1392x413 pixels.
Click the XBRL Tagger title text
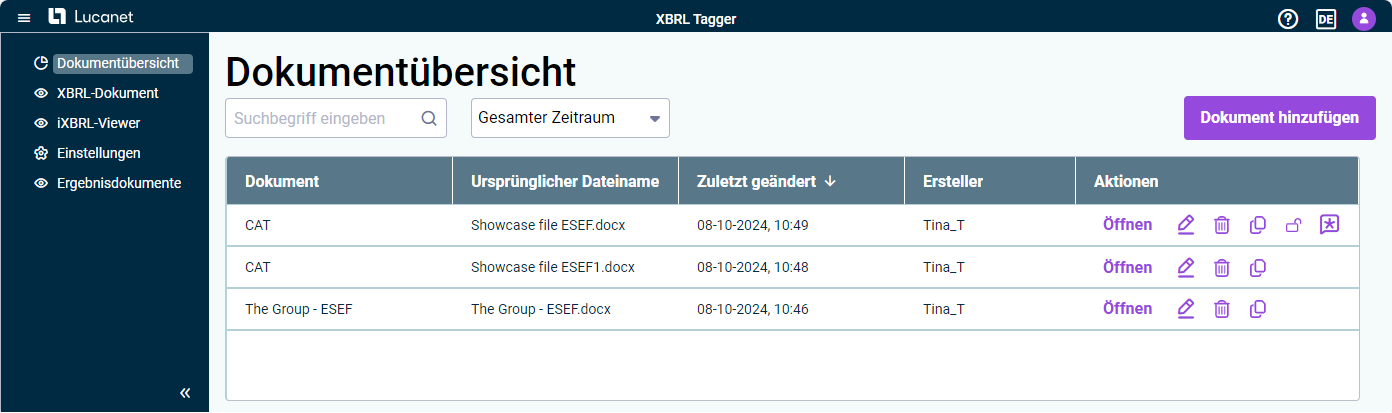click(696, 18)
